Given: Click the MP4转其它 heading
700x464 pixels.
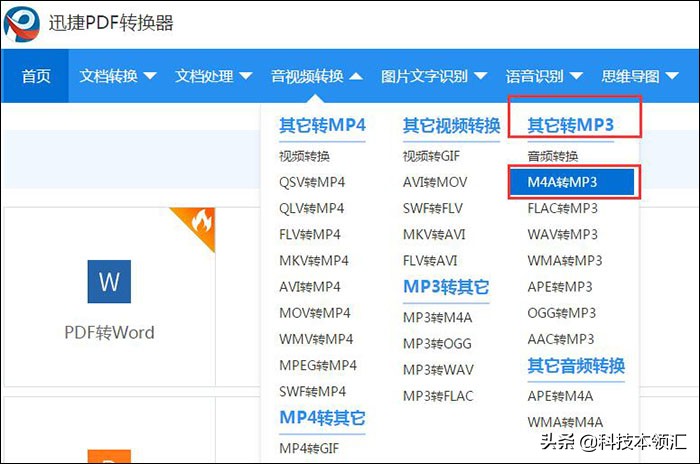Looking at the screenshot, I should point(322,418).
